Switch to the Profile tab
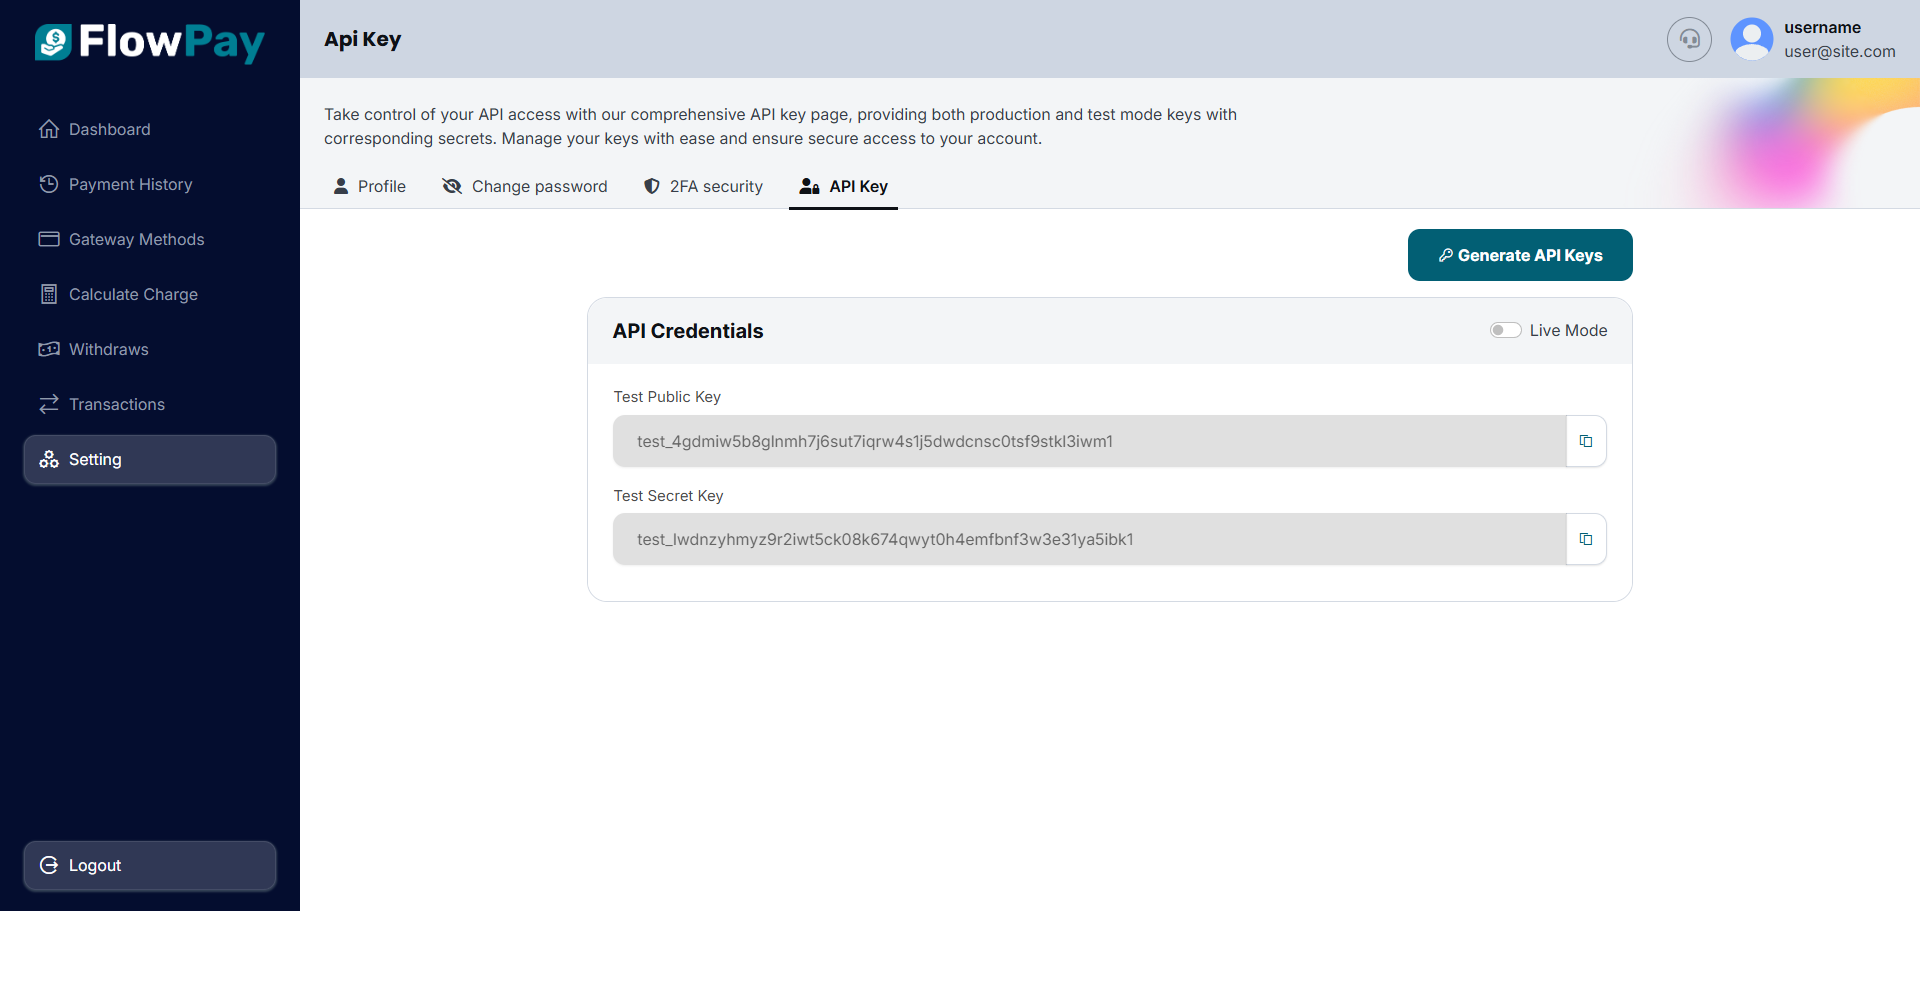 (369, 187)
